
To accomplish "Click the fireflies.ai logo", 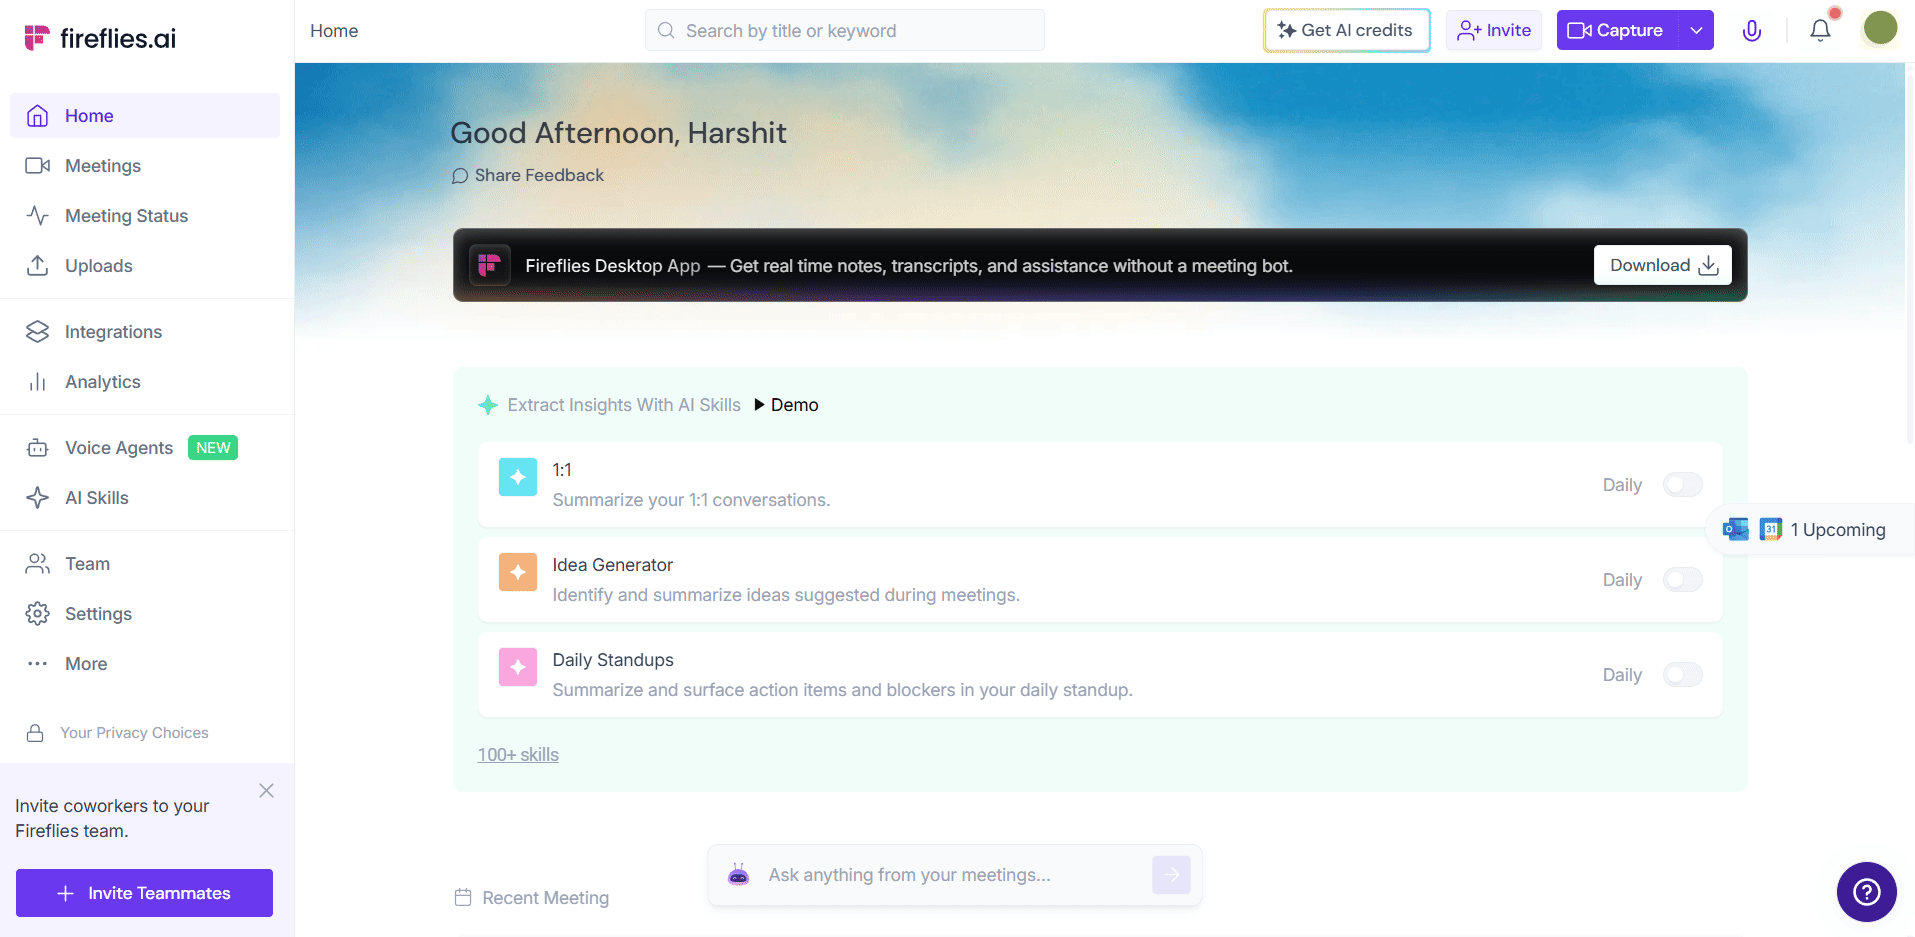I will pyautogui.click(x=100, y=38).
